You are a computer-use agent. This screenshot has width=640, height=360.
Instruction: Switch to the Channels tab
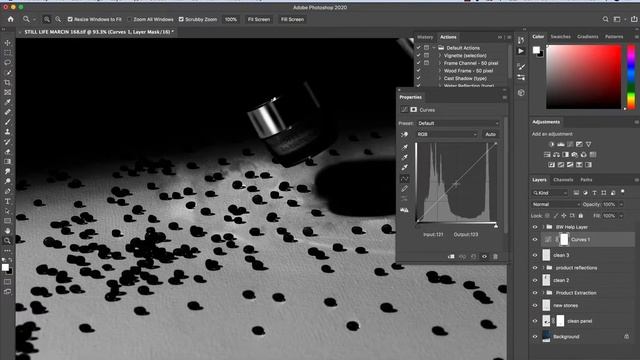(x=563, y=180)
